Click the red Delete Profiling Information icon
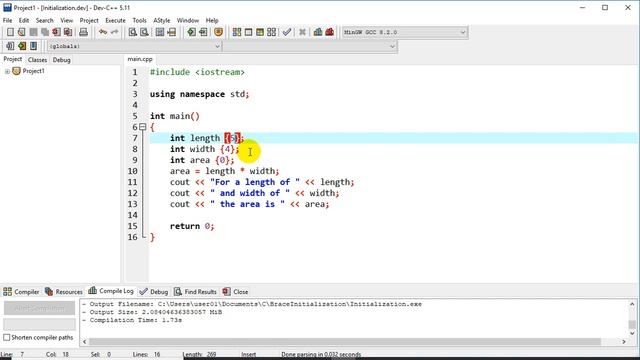 click(x=329, y=32)
